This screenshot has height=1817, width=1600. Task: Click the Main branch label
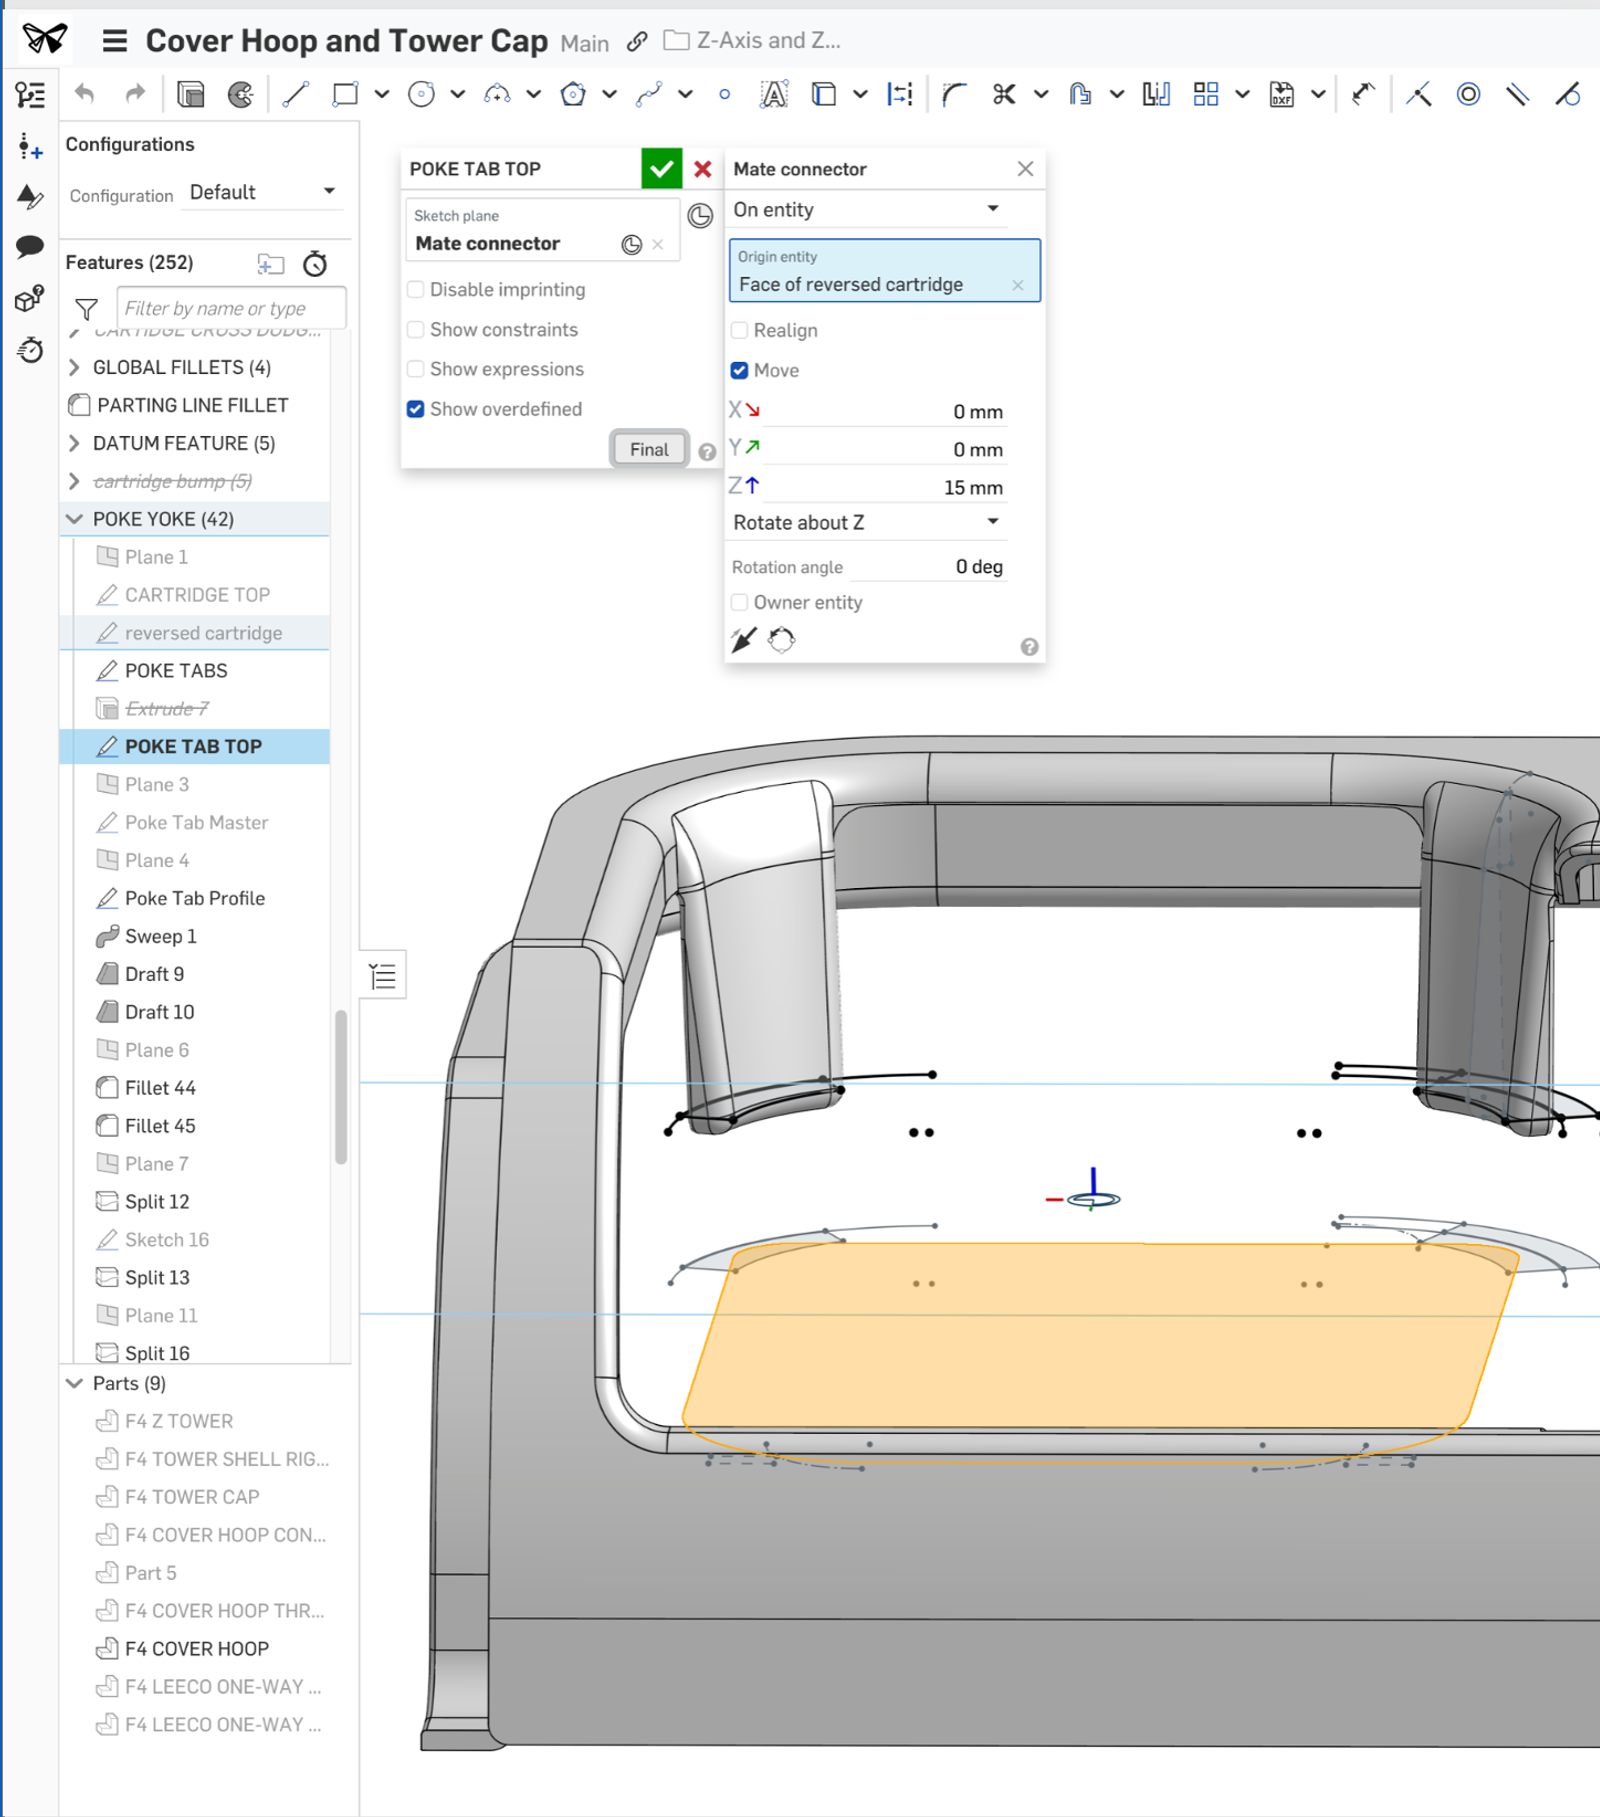(584, 43)
